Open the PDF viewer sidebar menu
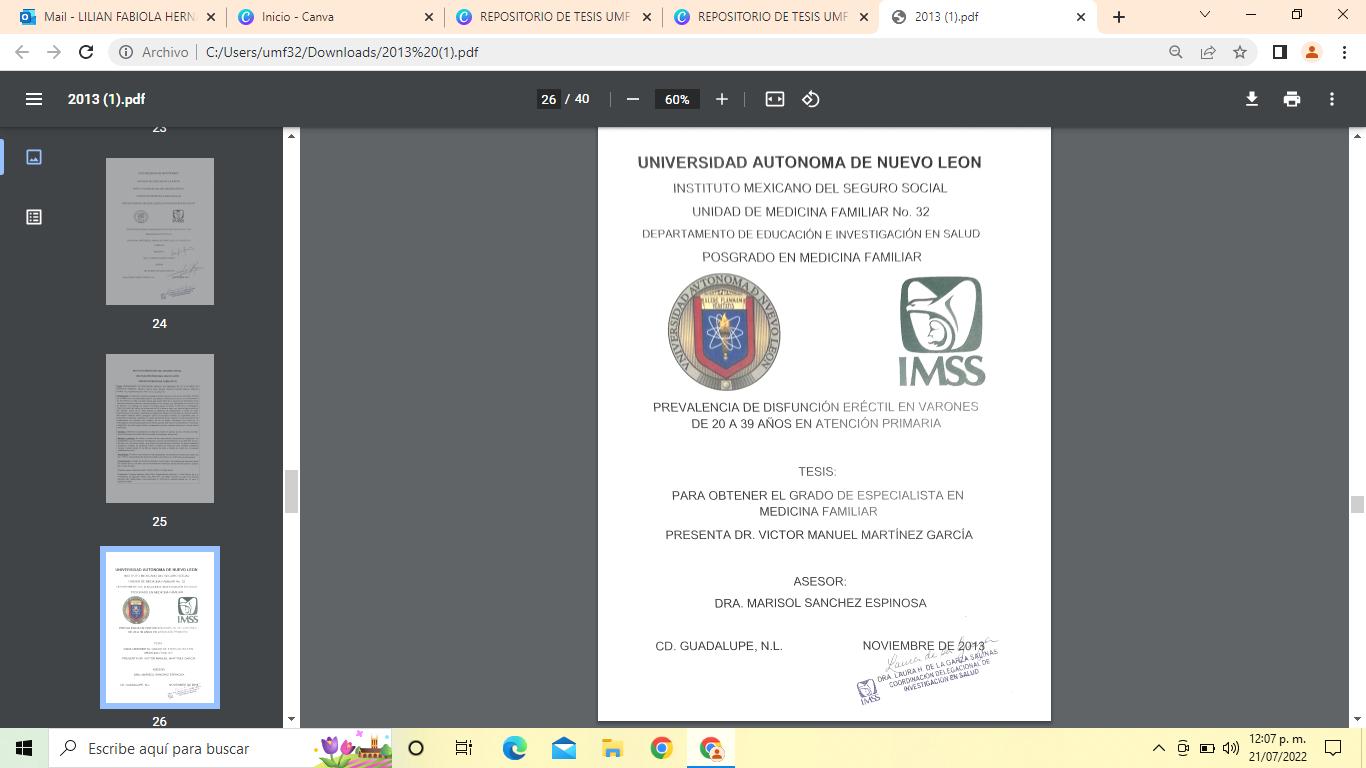The width and height of the screenshot is (1366, 768). click(x=34, y=99)
